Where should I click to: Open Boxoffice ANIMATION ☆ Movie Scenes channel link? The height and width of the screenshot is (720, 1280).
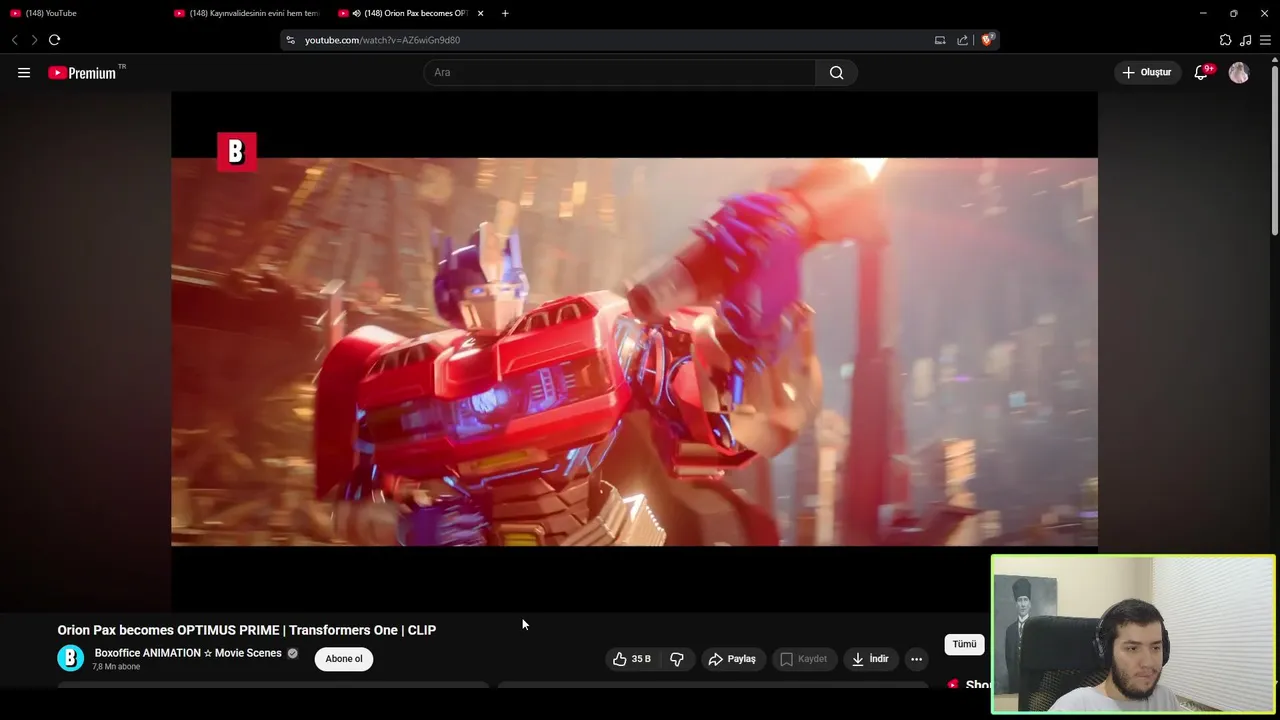tap(188, 653)
